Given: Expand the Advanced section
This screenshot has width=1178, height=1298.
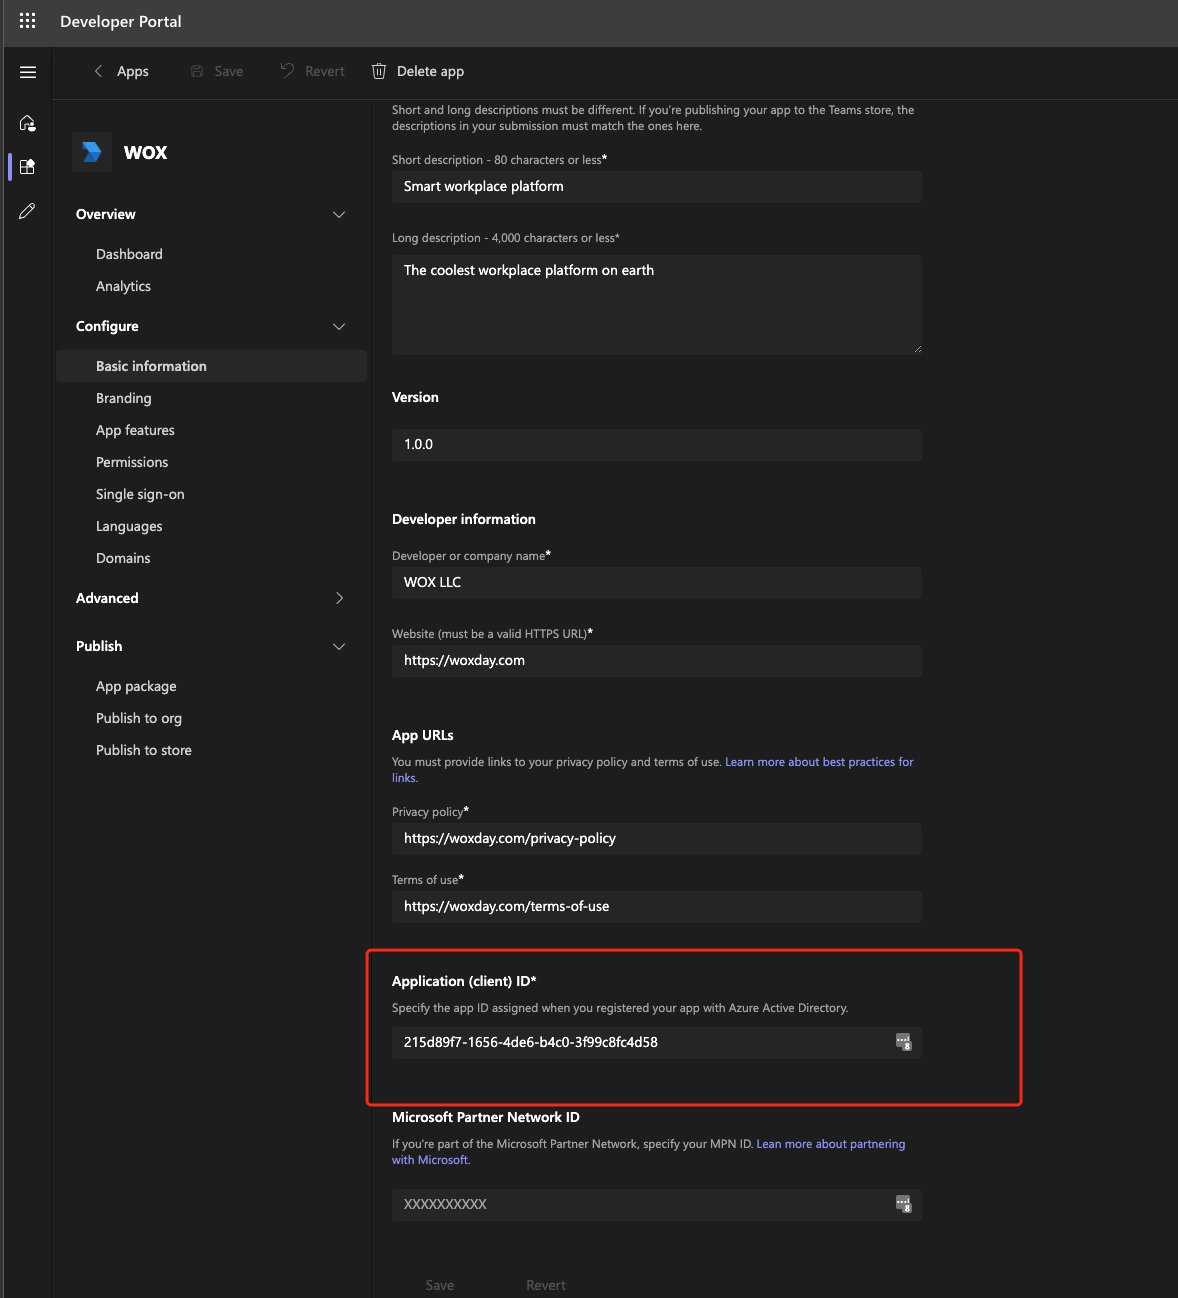Looking at the screenshot, I should pyautogui.click(x=339, y=598).
